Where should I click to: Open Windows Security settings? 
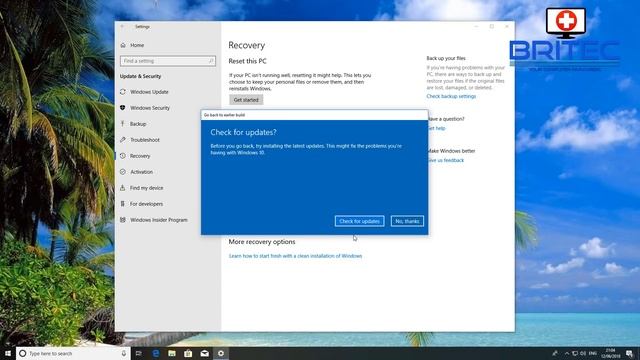(150, 108)
